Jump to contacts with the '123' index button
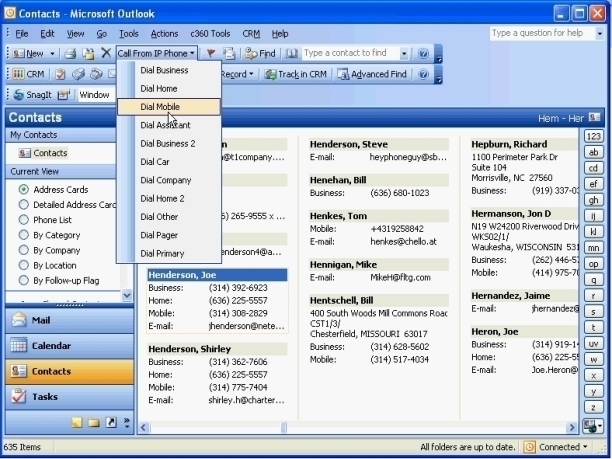The image size is (612, 459). point(593,136)
